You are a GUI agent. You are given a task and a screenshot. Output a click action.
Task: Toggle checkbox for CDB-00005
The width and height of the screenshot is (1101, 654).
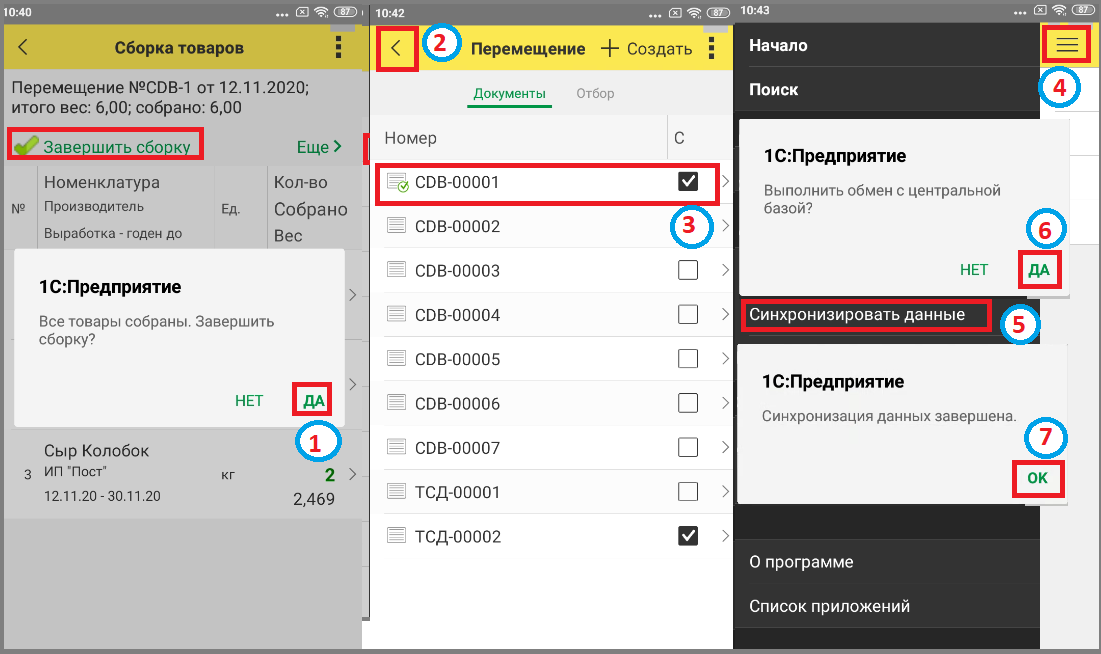(688, 358)
